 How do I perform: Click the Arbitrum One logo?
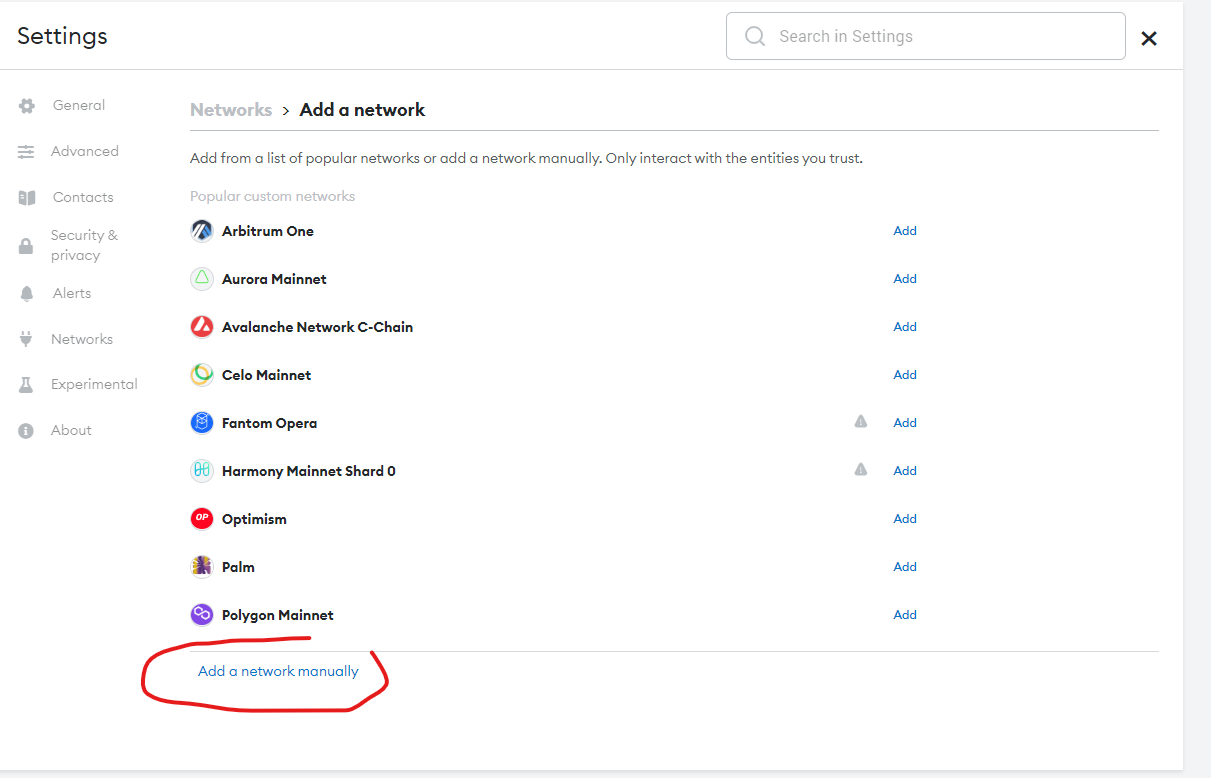point(202,231)
